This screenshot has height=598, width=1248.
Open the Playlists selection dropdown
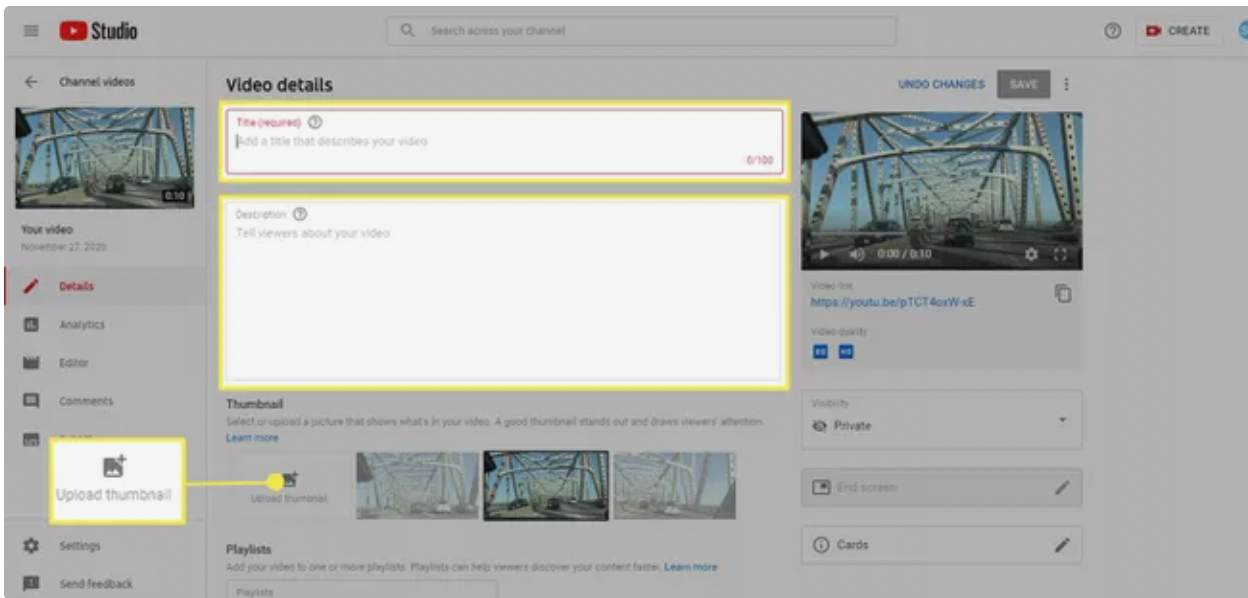(x=360, y=590)
